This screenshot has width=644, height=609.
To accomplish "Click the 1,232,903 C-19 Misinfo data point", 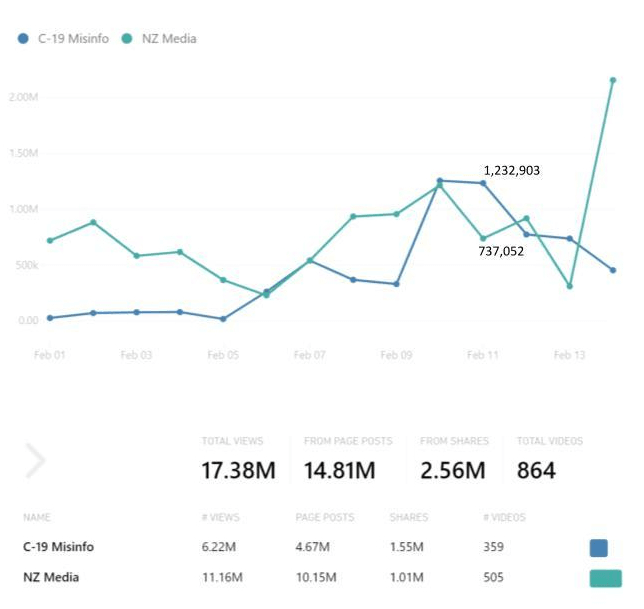I will click(483, 183).
